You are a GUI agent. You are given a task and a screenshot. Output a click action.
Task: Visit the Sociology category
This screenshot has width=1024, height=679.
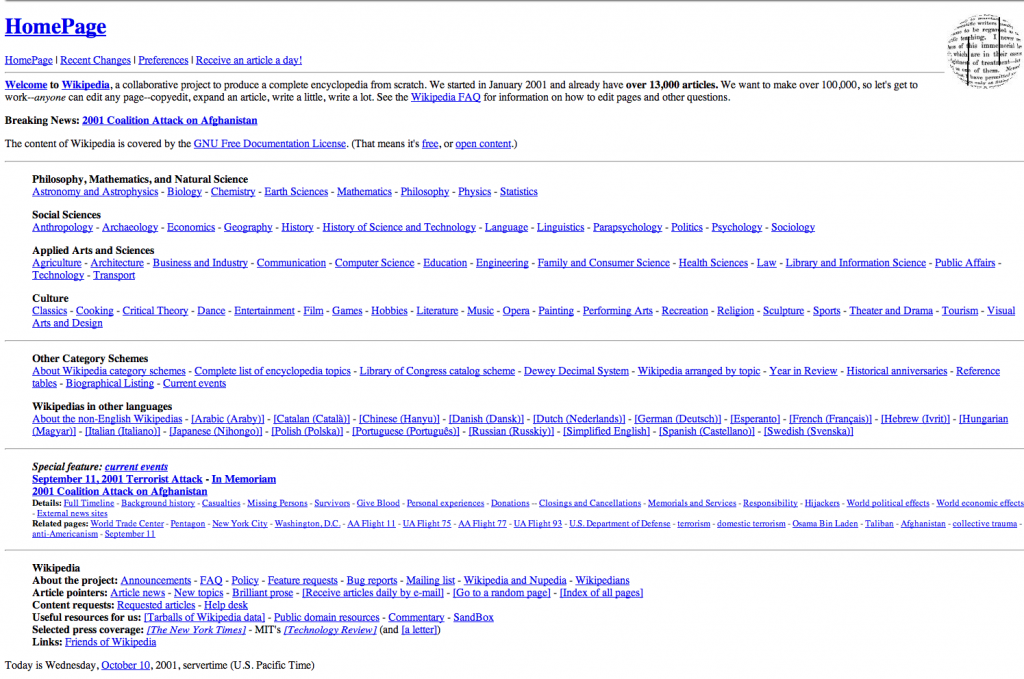tap(793, 227)
